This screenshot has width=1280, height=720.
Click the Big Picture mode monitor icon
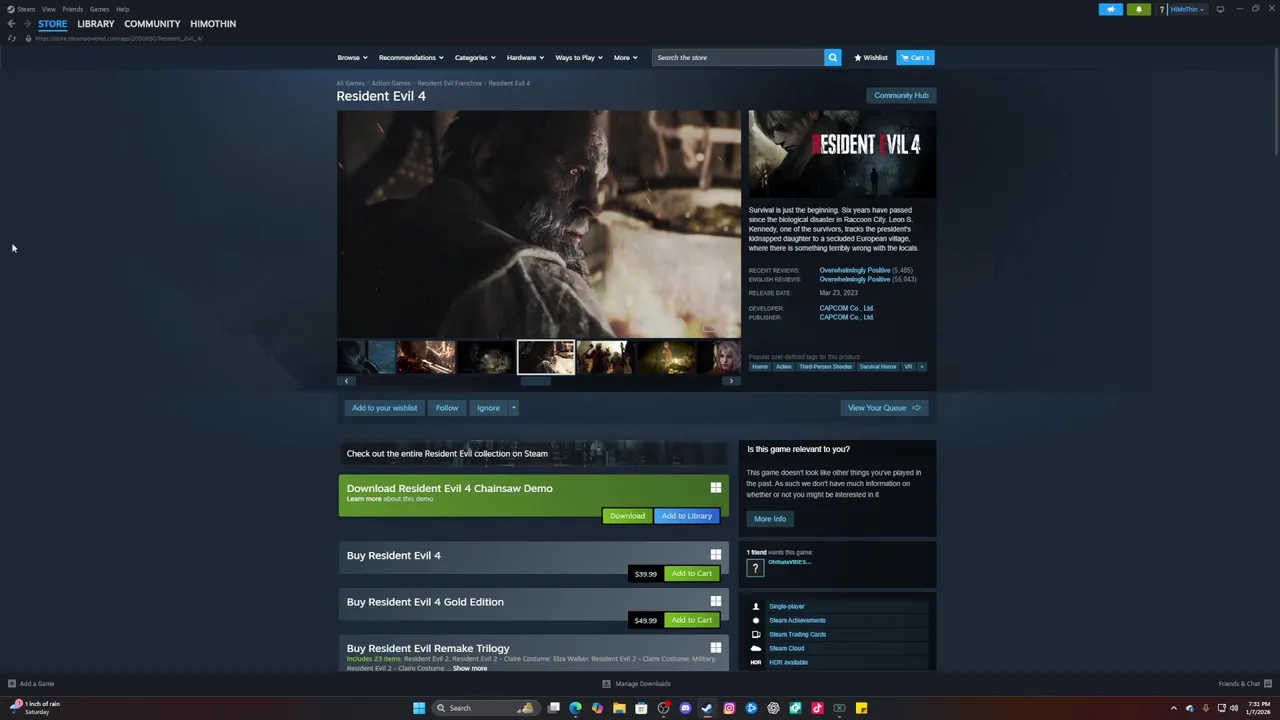point(1220,9)
